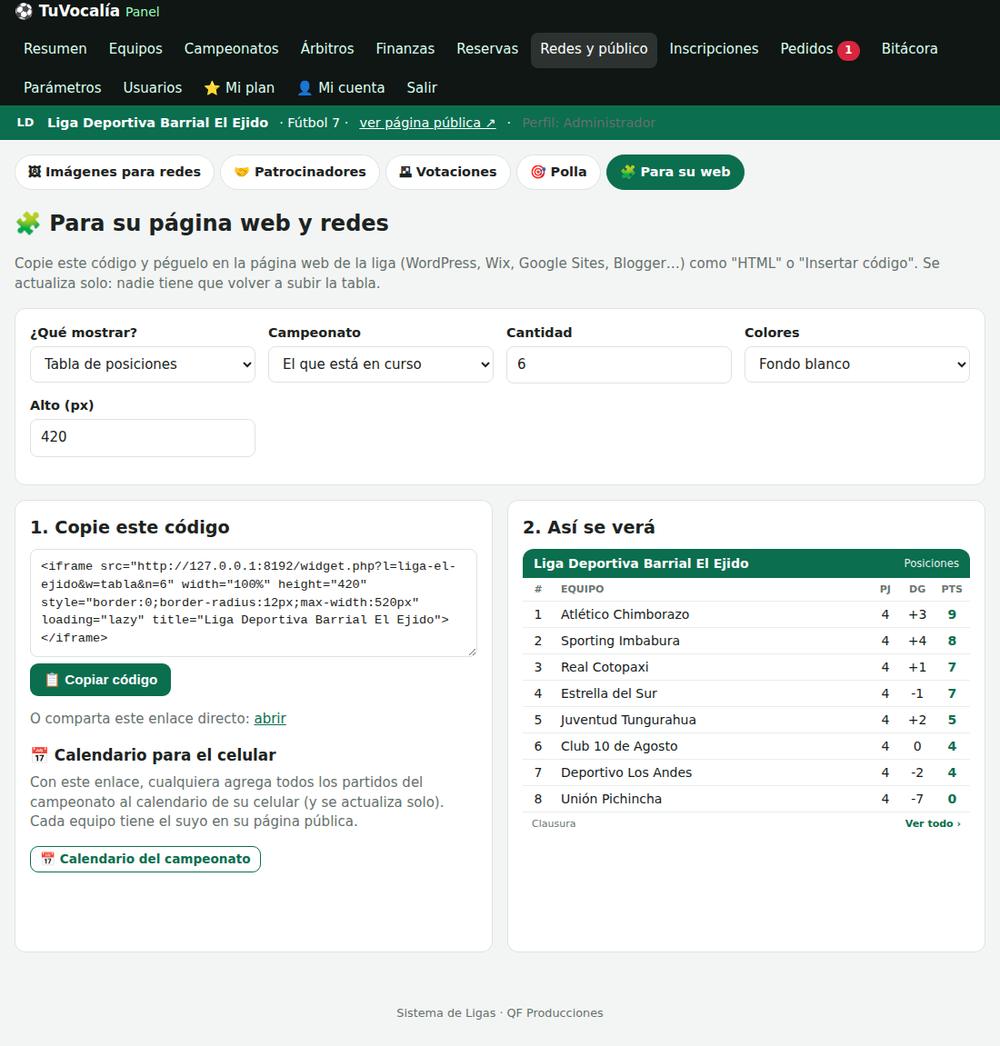The image size is (1000, 1046).
Task: Click the Sporting Imbabura team name
Action: [620, 641]
